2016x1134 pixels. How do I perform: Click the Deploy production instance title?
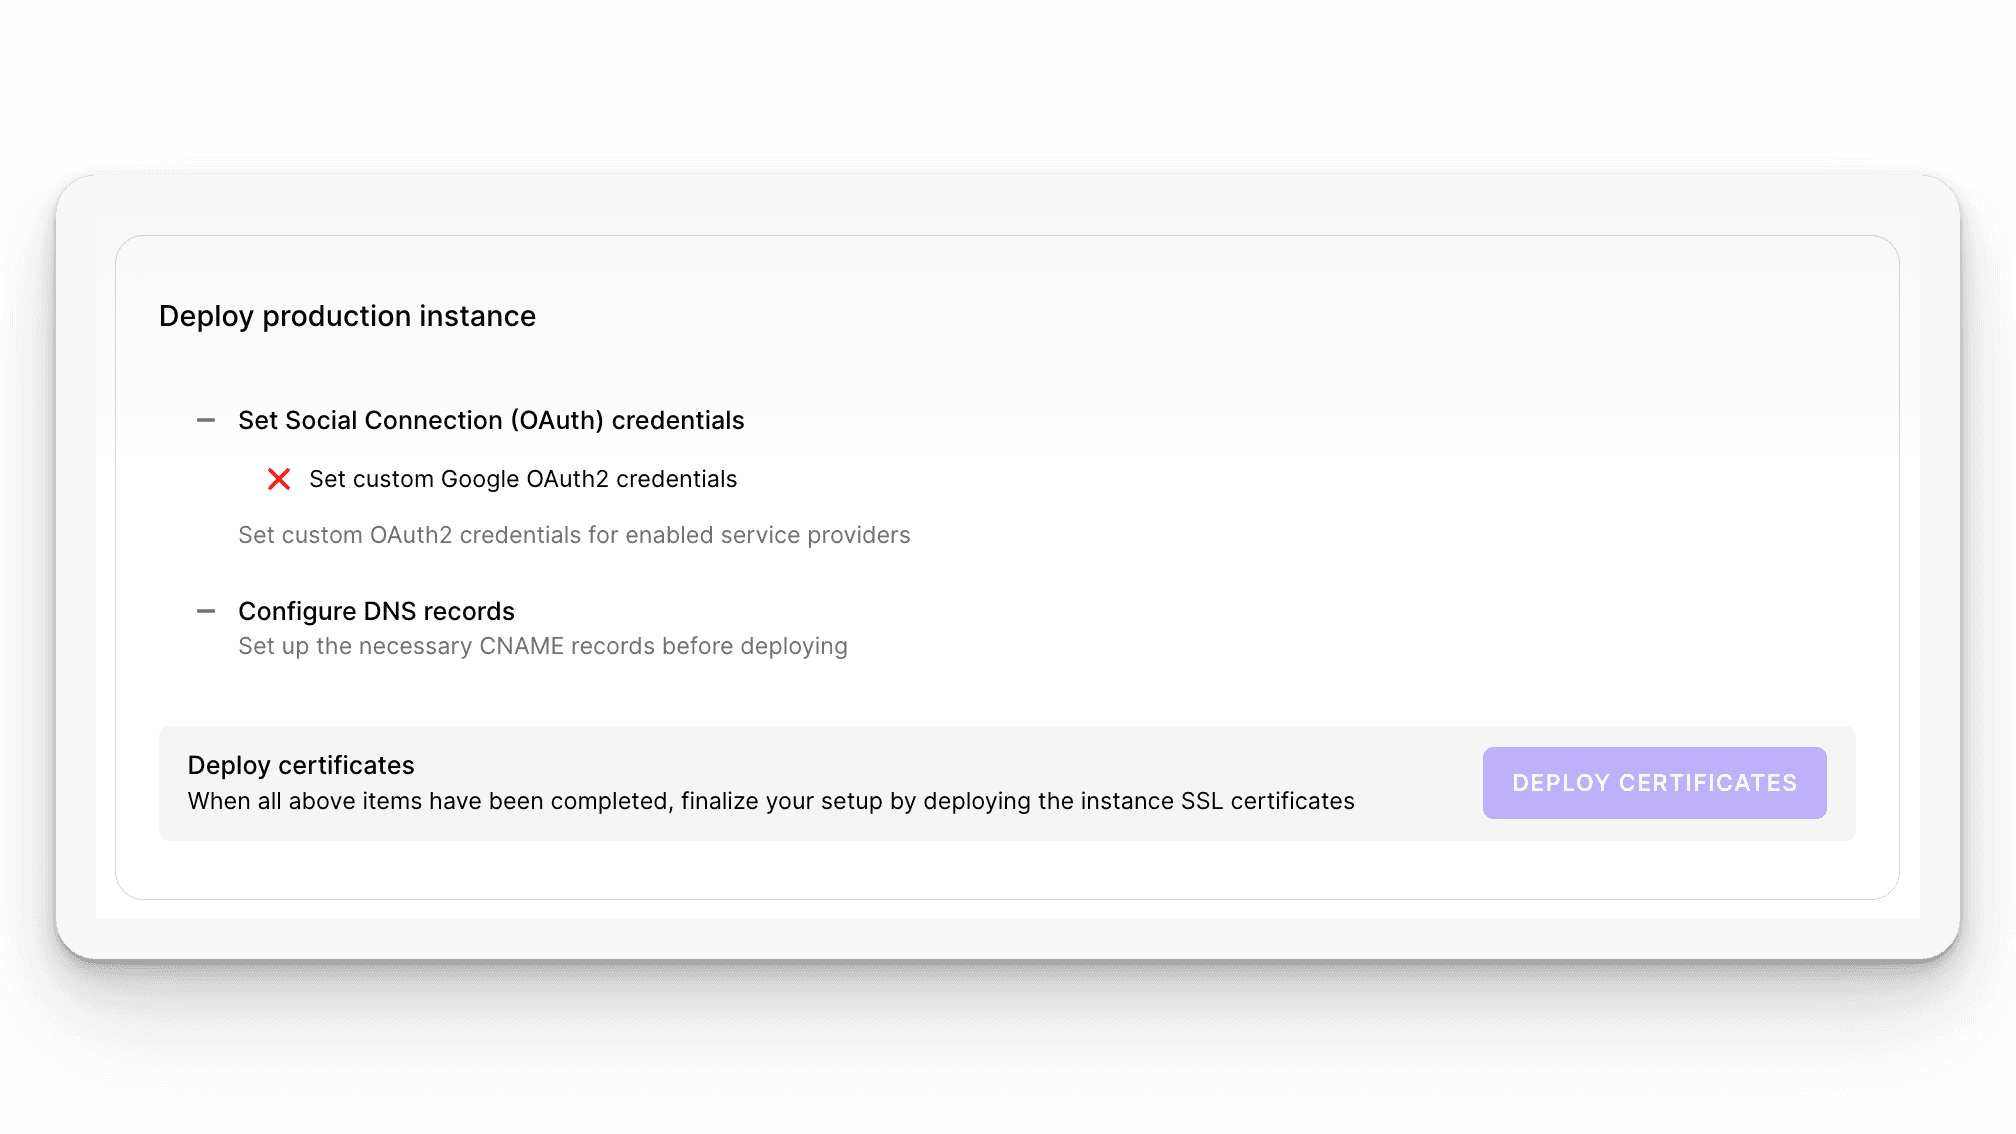[347, 316]
